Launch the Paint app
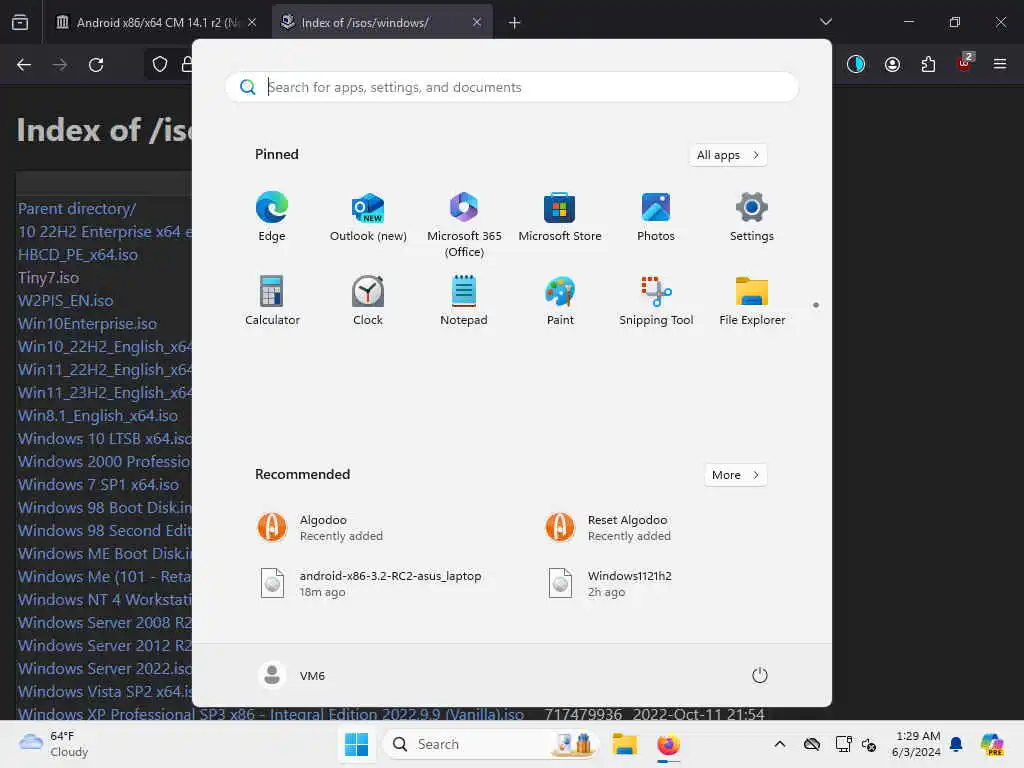The width and height of the screenshot is (1024, 768). click(x=560, y=301)
